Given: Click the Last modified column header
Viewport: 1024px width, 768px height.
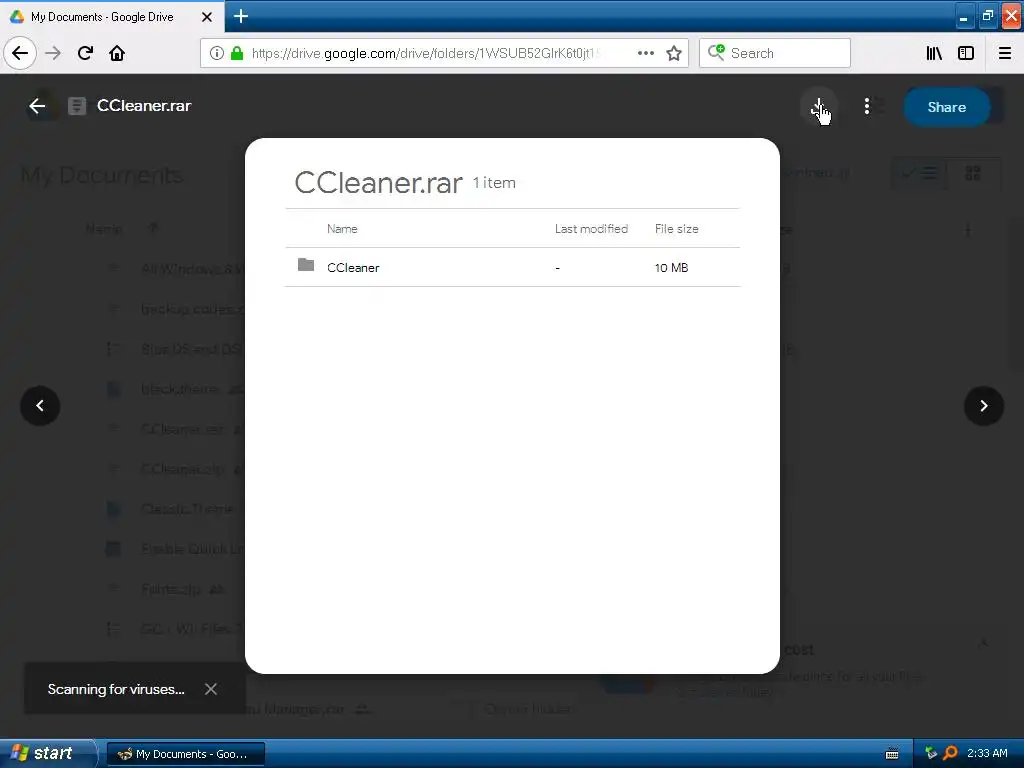Looking at the screenshot, I should pos(591,229).
